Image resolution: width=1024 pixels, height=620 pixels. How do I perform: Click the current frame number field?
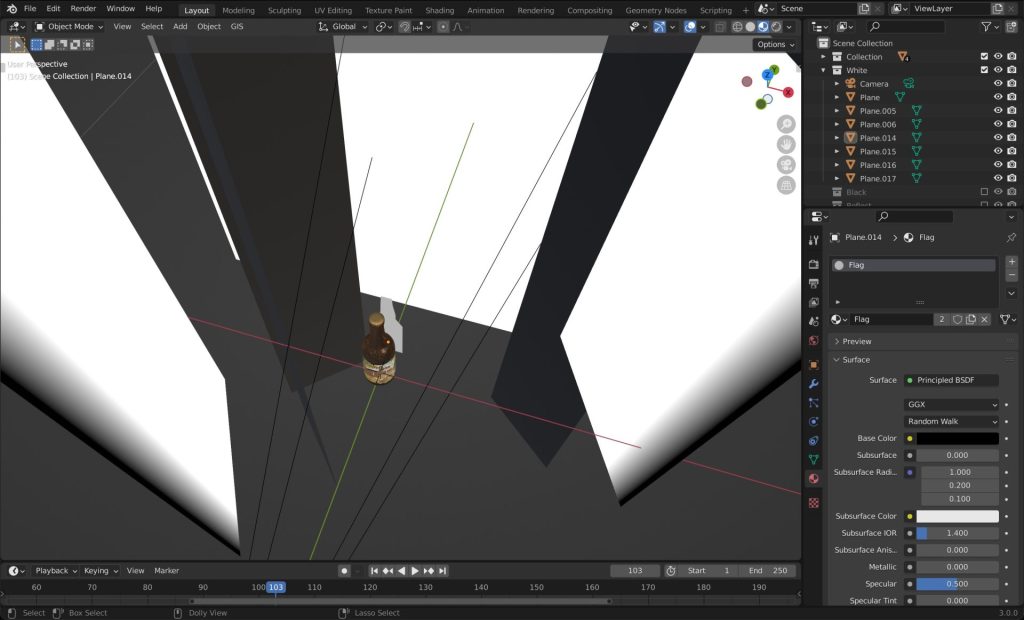point(635,571)
